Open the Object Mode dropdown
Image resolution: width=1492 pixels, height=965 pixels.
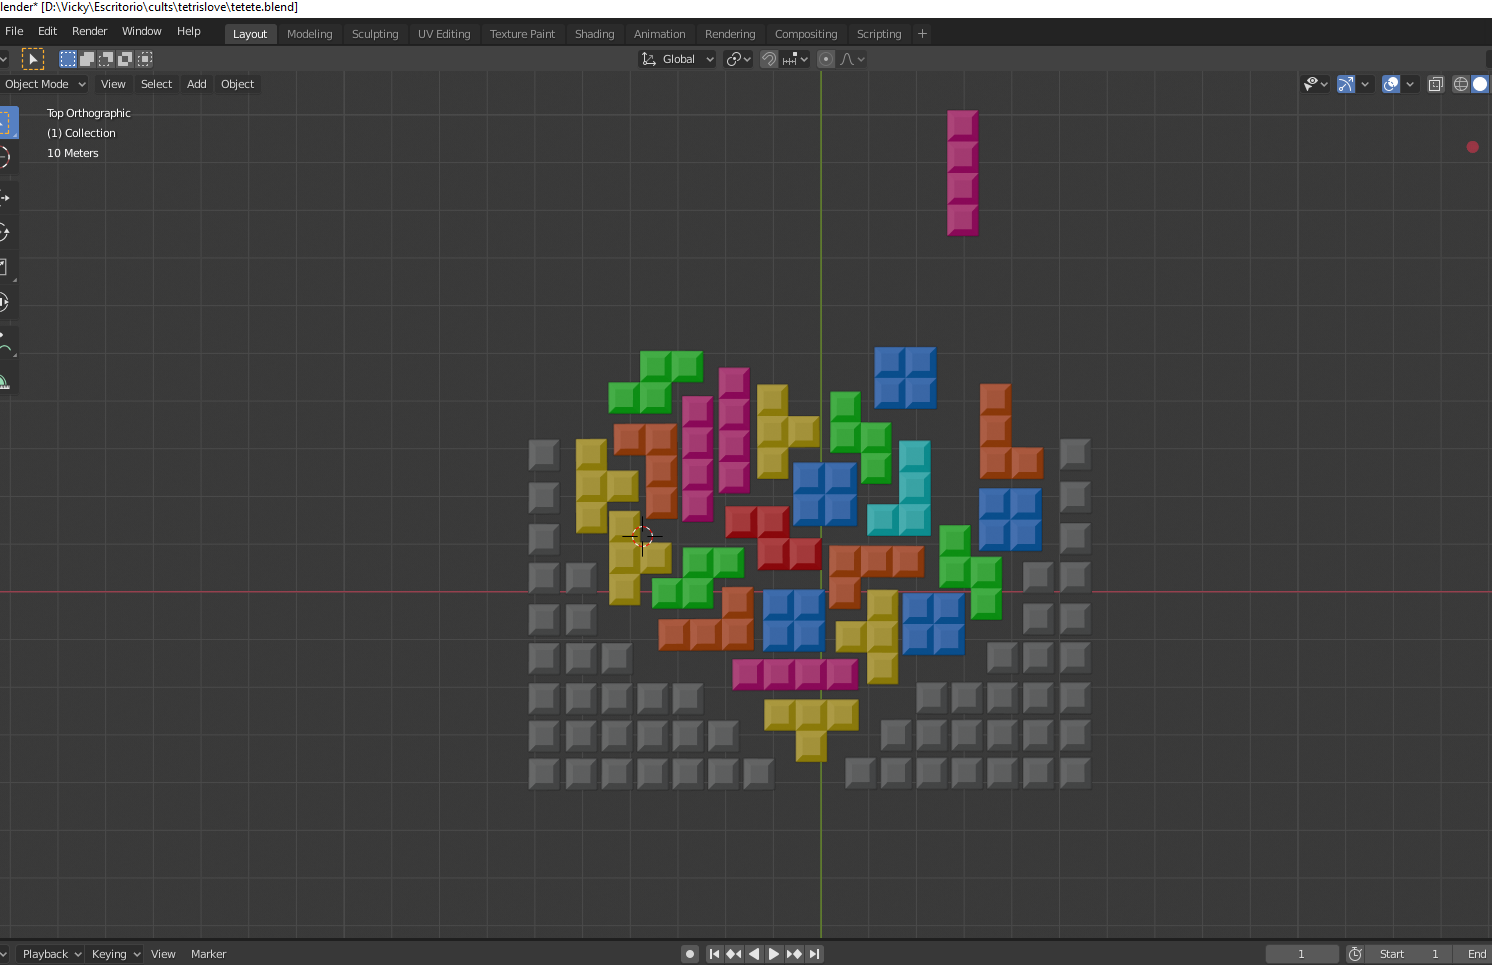(45, 84)
